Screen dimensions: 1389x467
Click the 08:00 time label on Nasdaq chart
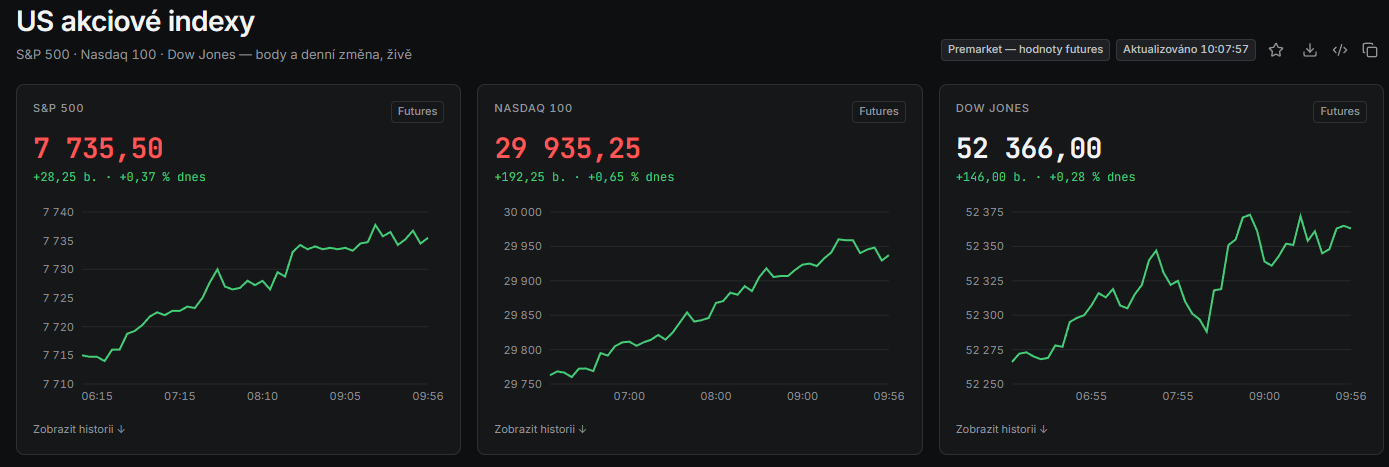point(716,396)
